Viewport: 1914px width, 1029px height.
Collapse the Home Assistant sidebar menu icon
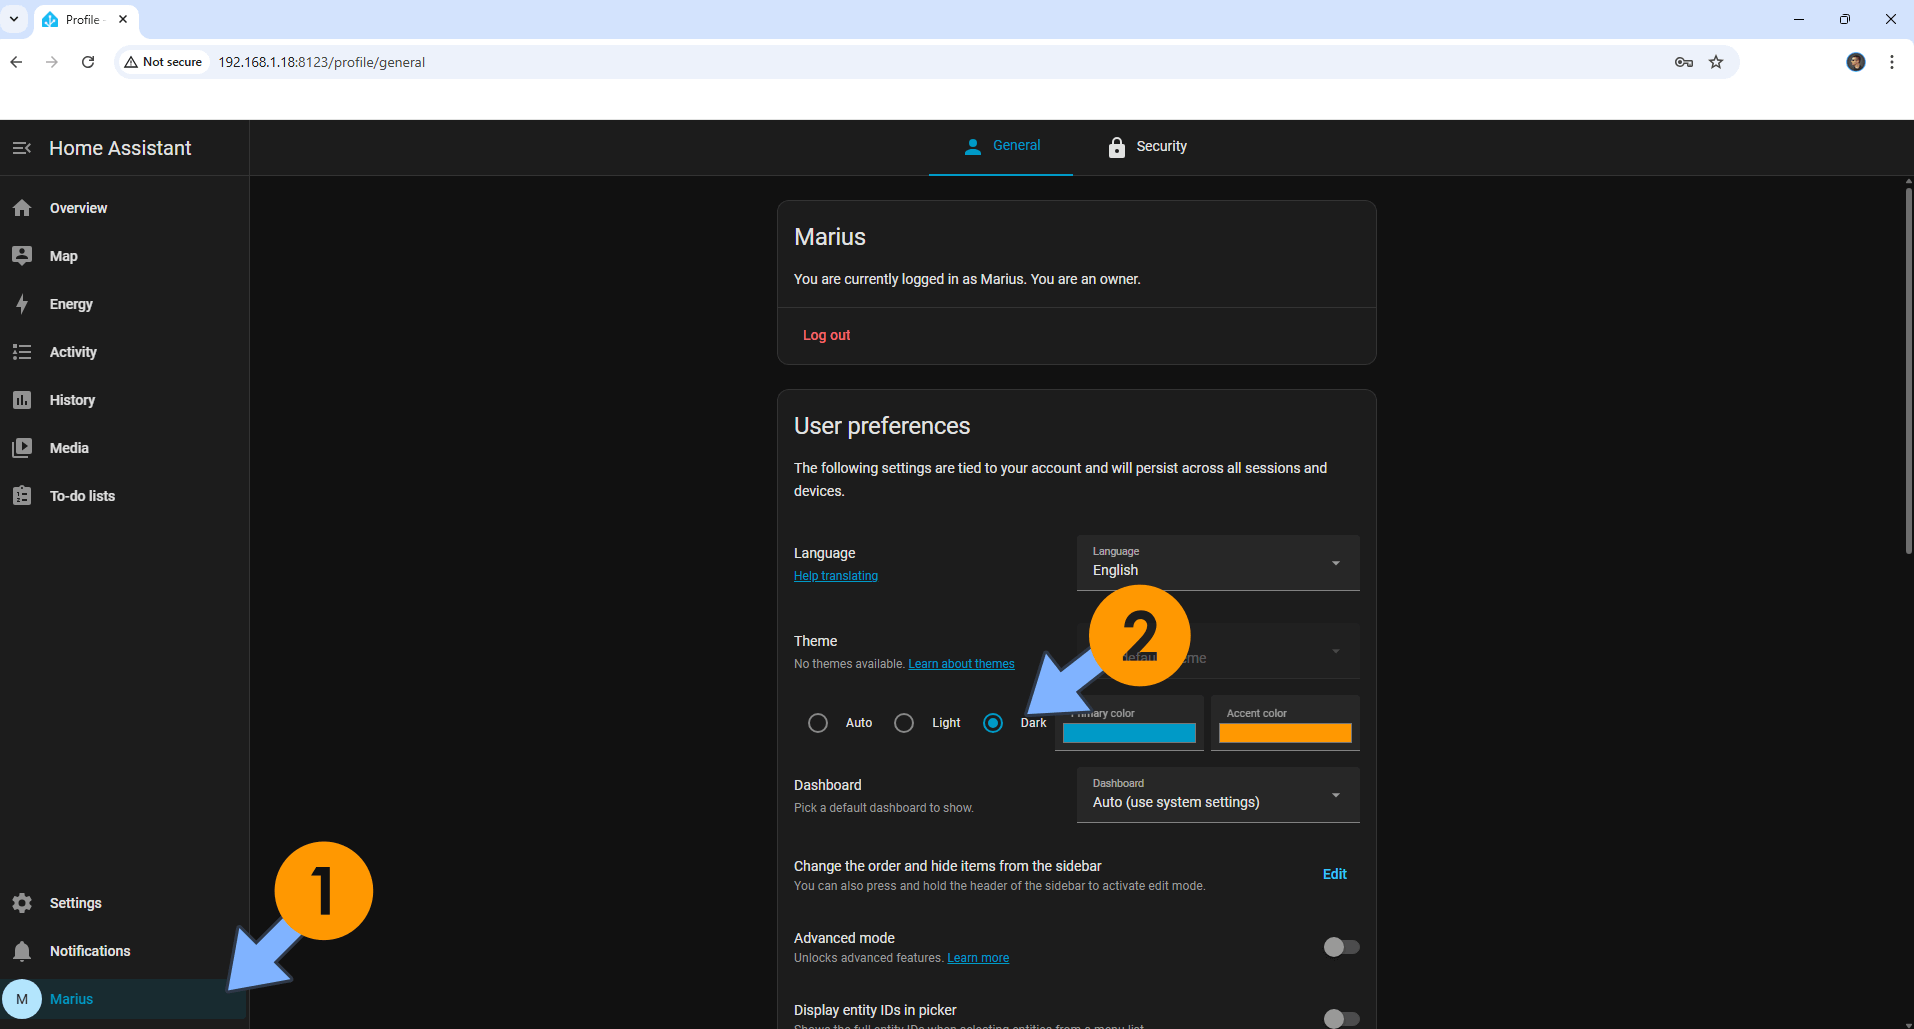[22, 148]
